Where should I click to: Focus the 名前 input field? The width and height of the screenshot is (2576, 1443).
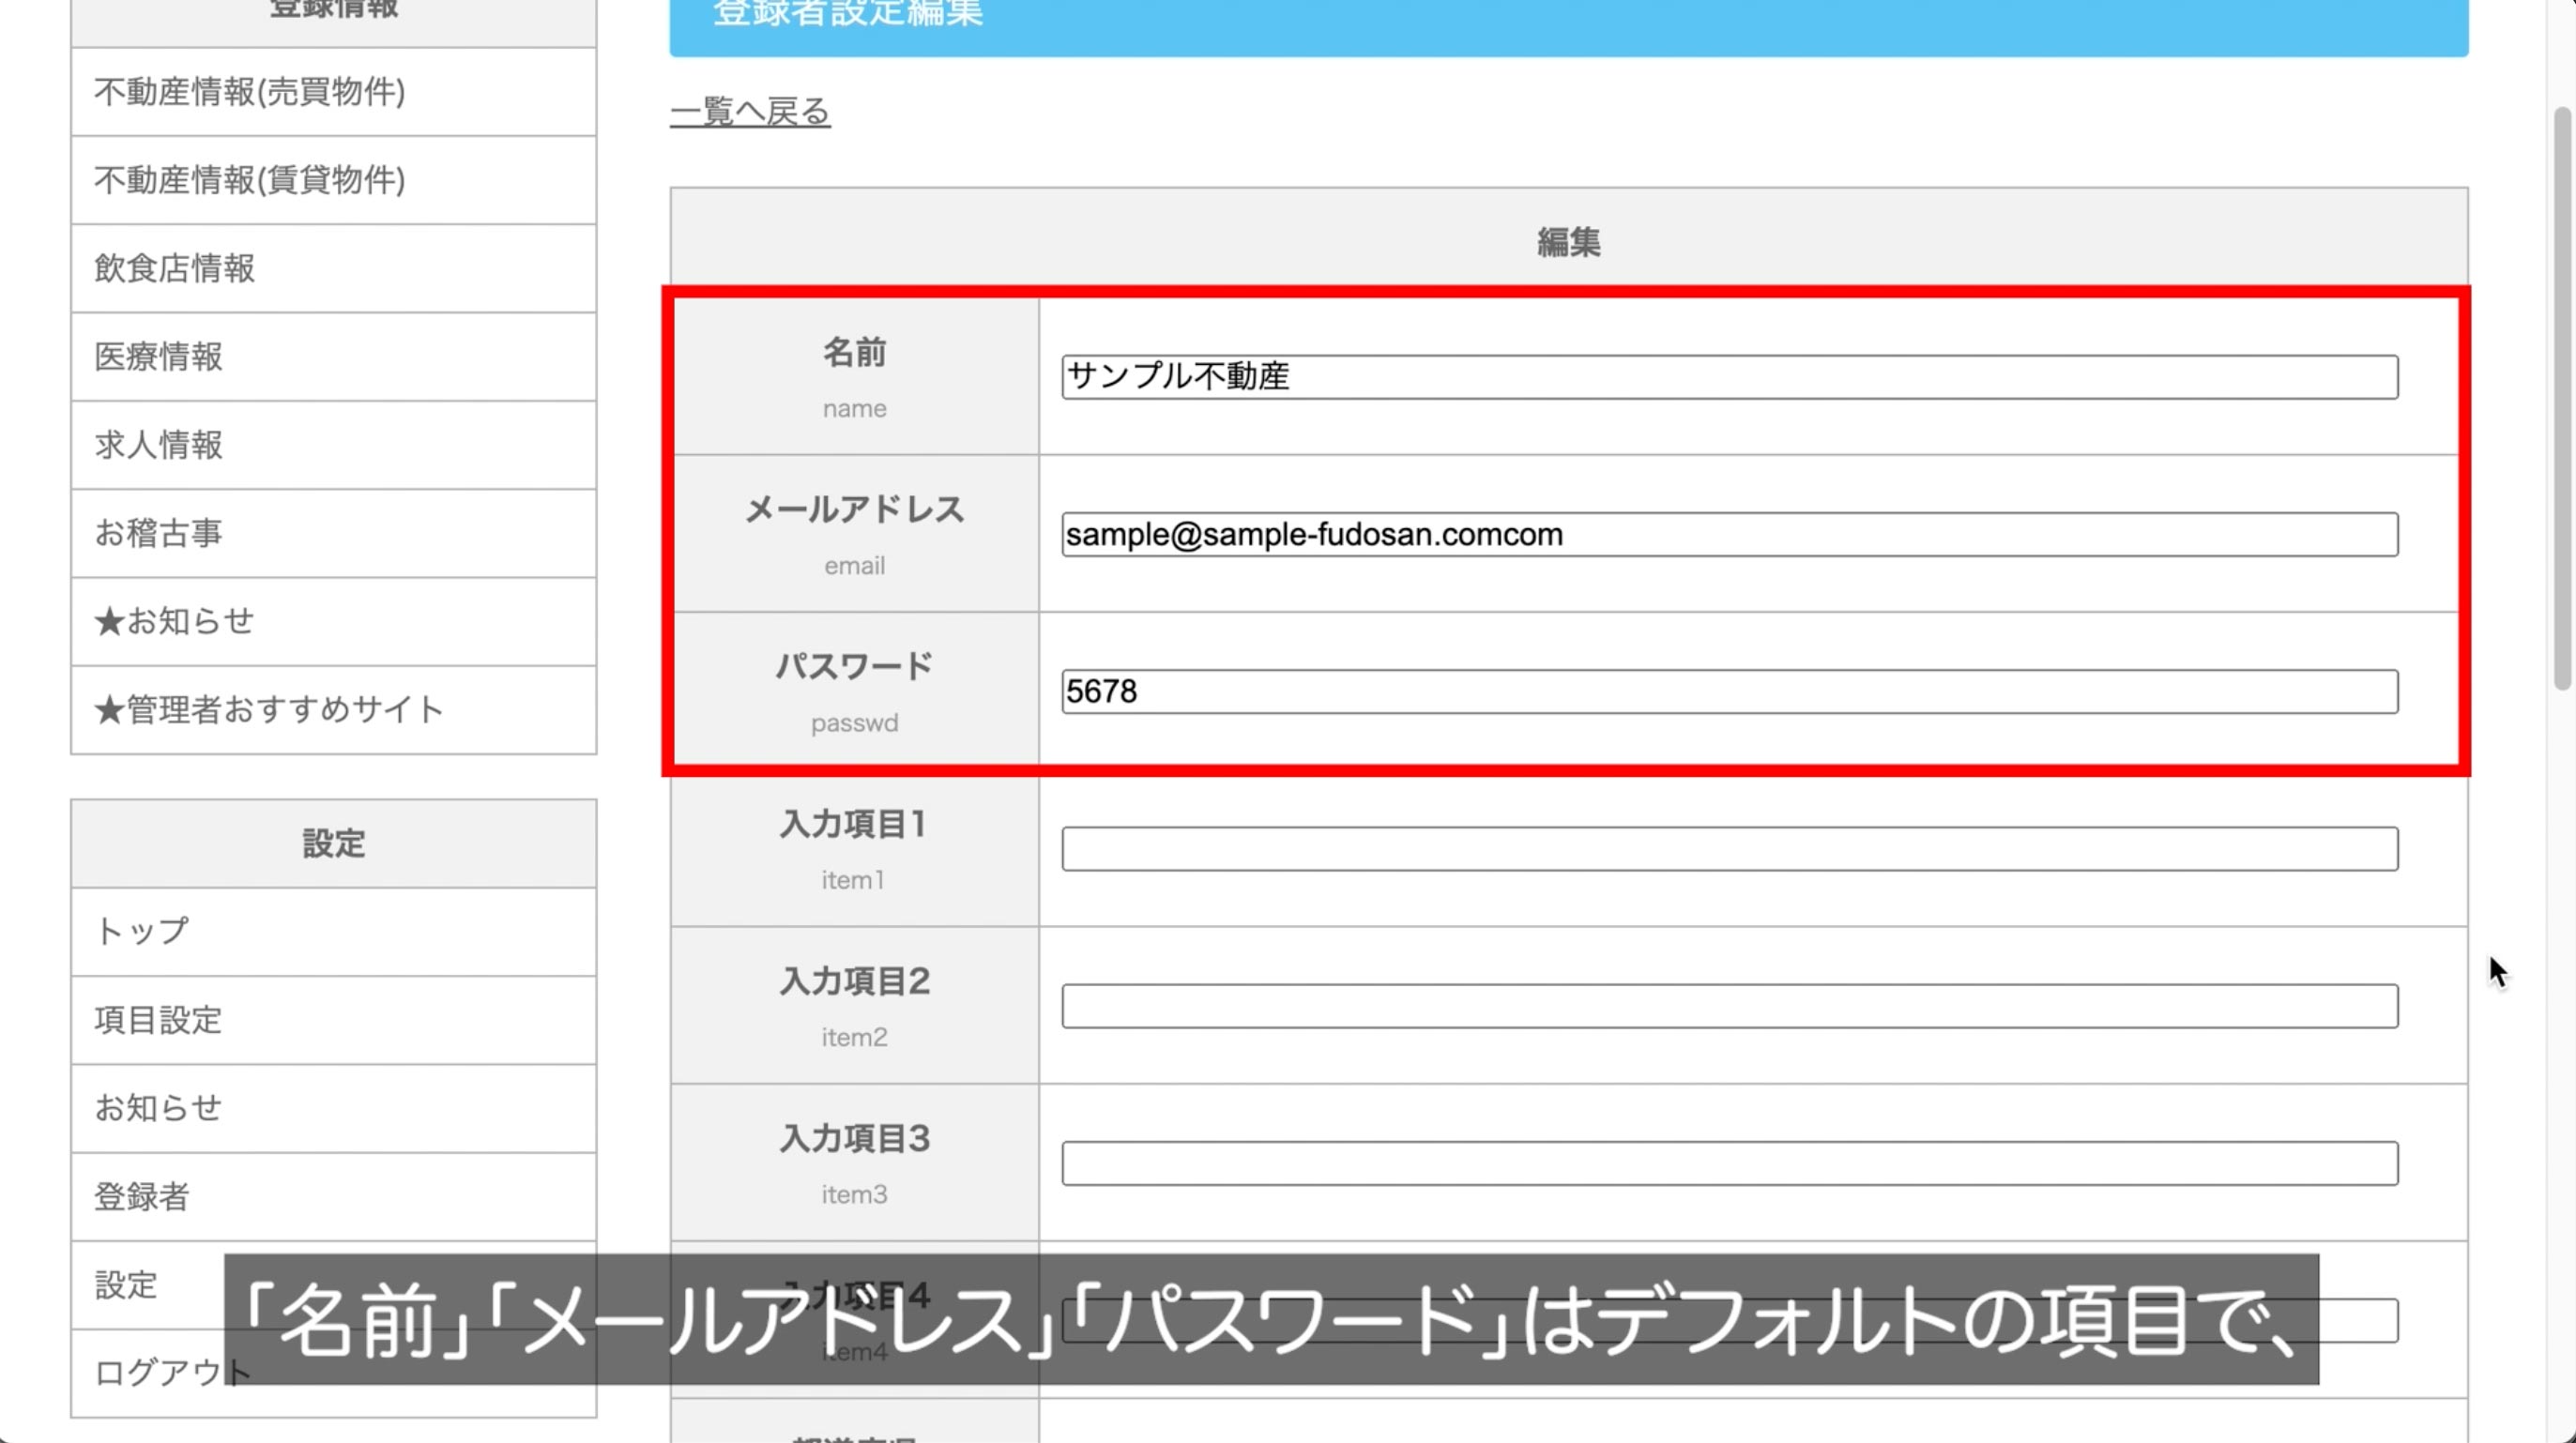pyautogui.click(x=1729, y=377)
